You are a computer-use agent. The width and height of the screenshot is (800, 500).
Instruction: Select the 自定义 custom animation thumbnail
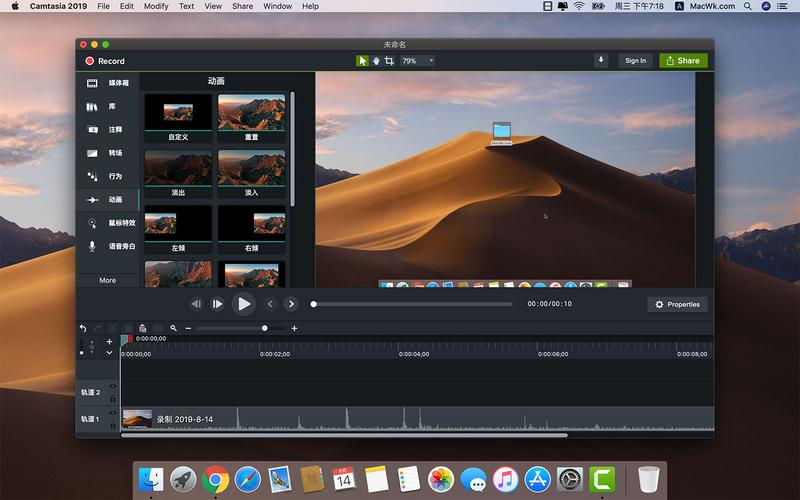click(178, 118)
